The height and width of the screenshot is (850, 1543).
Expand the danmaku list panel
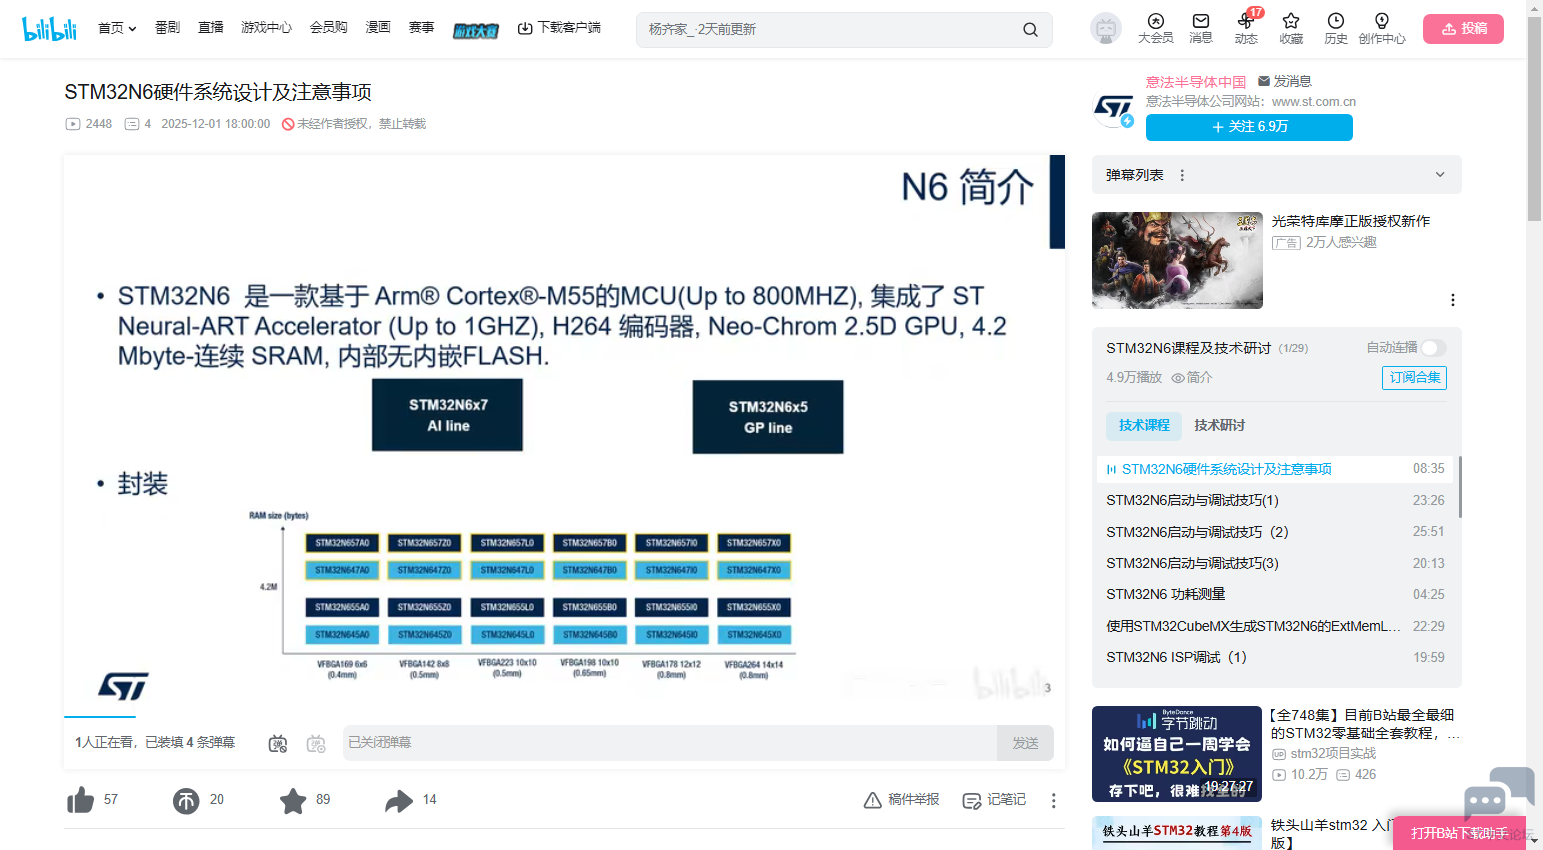click(x=1440, y=175)
